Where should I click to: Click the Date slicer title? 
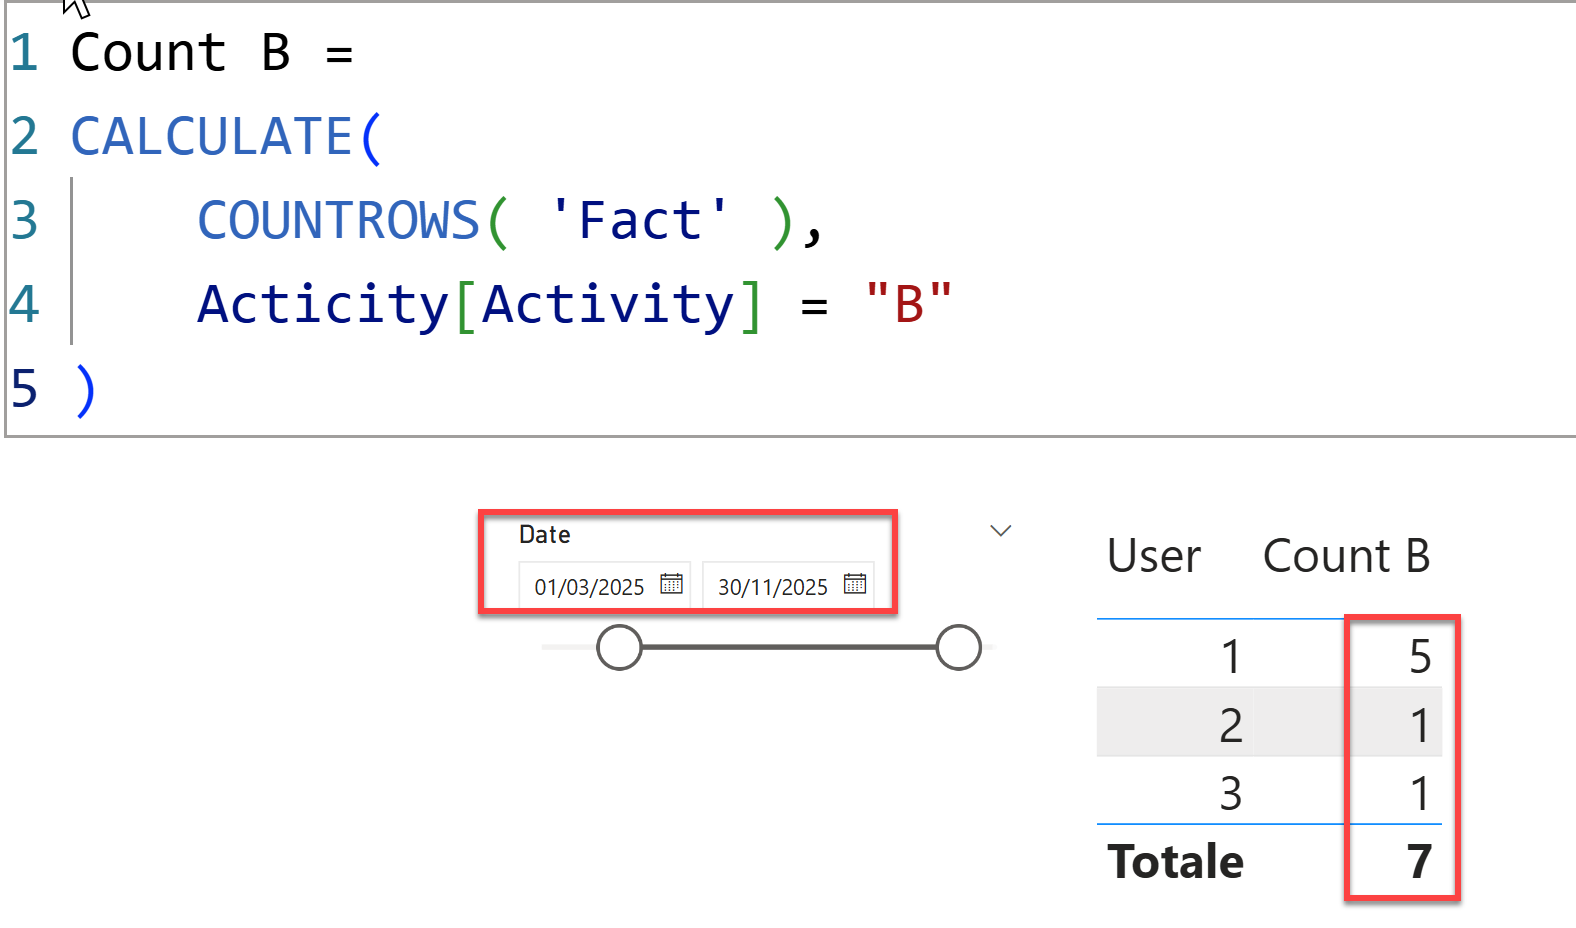(x=545, y=535)
